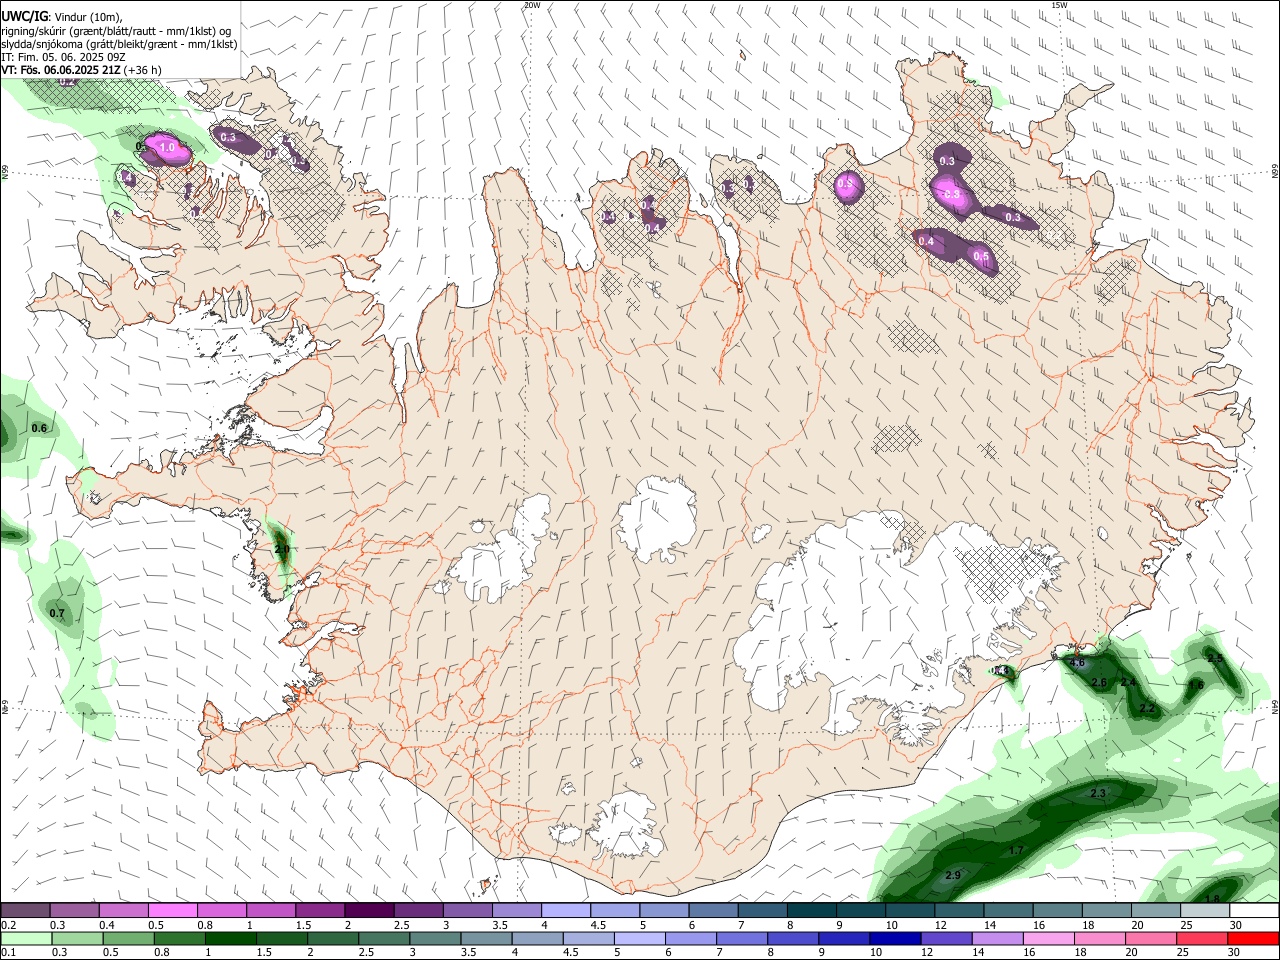Click the '1.7' rain value in the southeast sea
The height and width of the screenshot is (960, 1280).
1016,850
